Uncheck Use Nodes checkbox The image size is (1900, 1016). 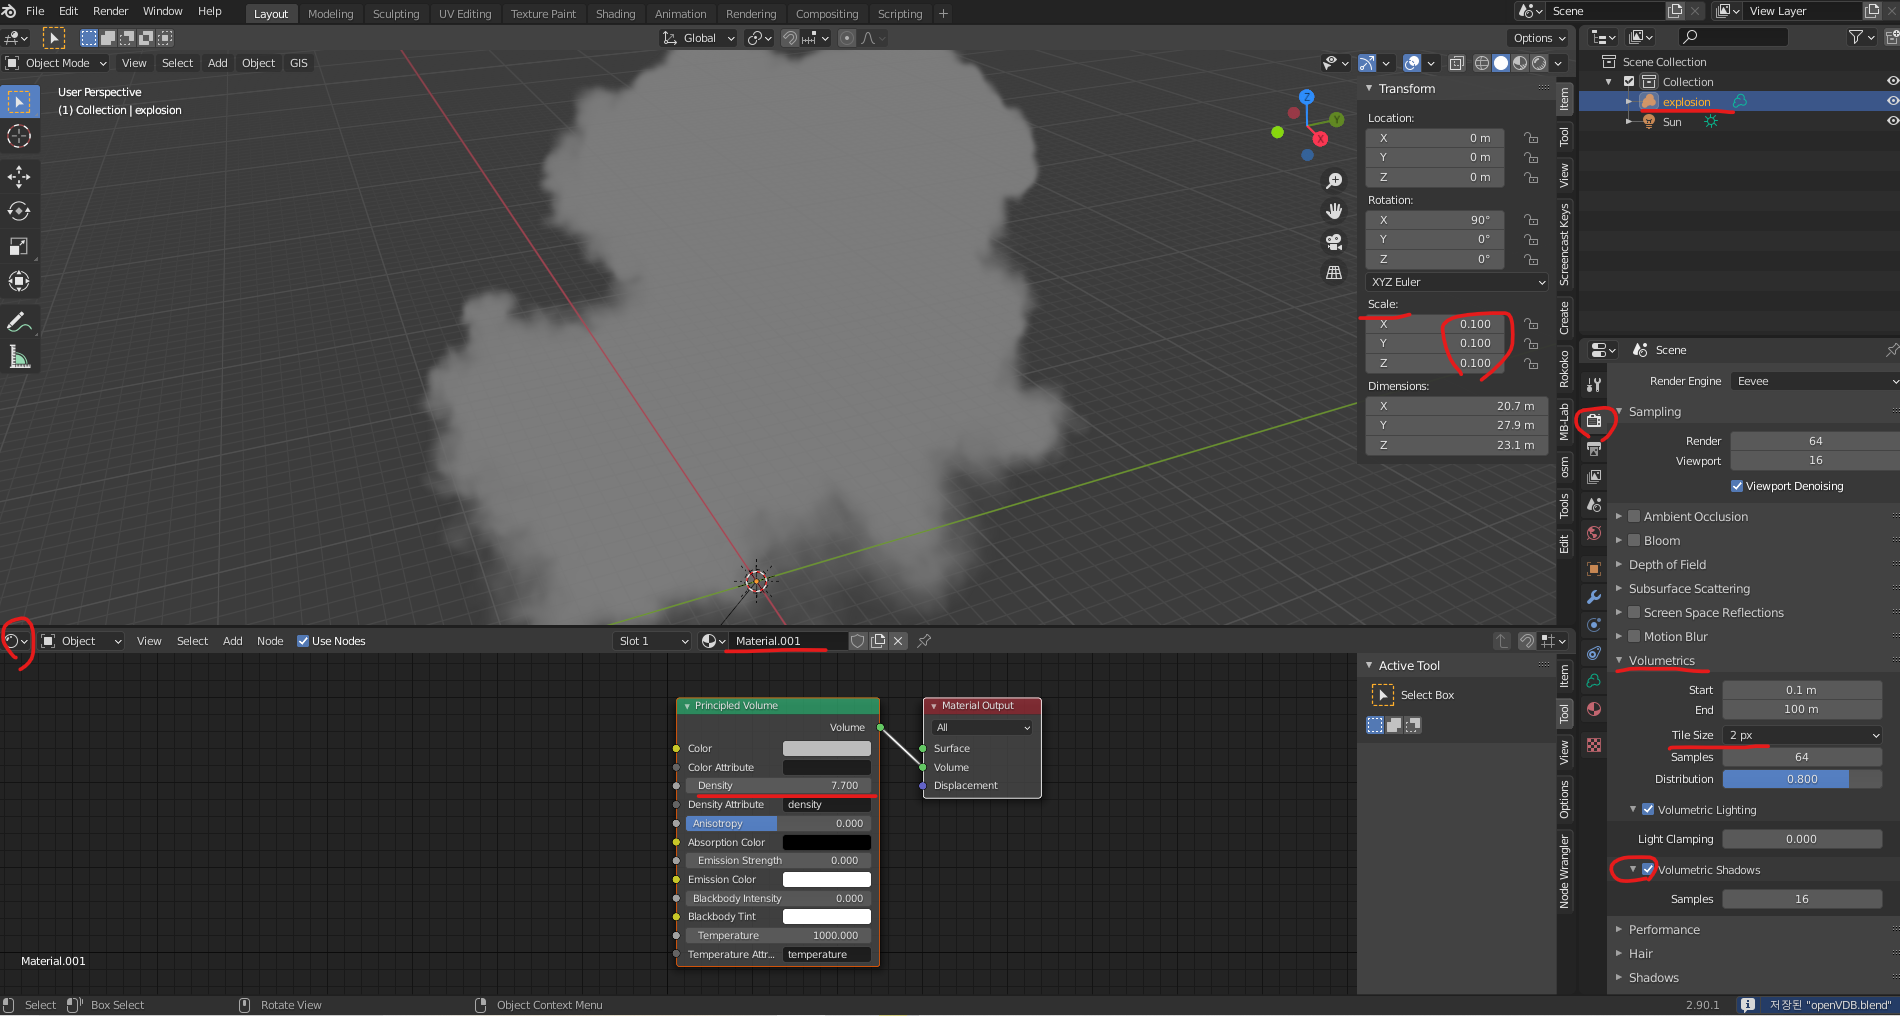coord(303,641)
